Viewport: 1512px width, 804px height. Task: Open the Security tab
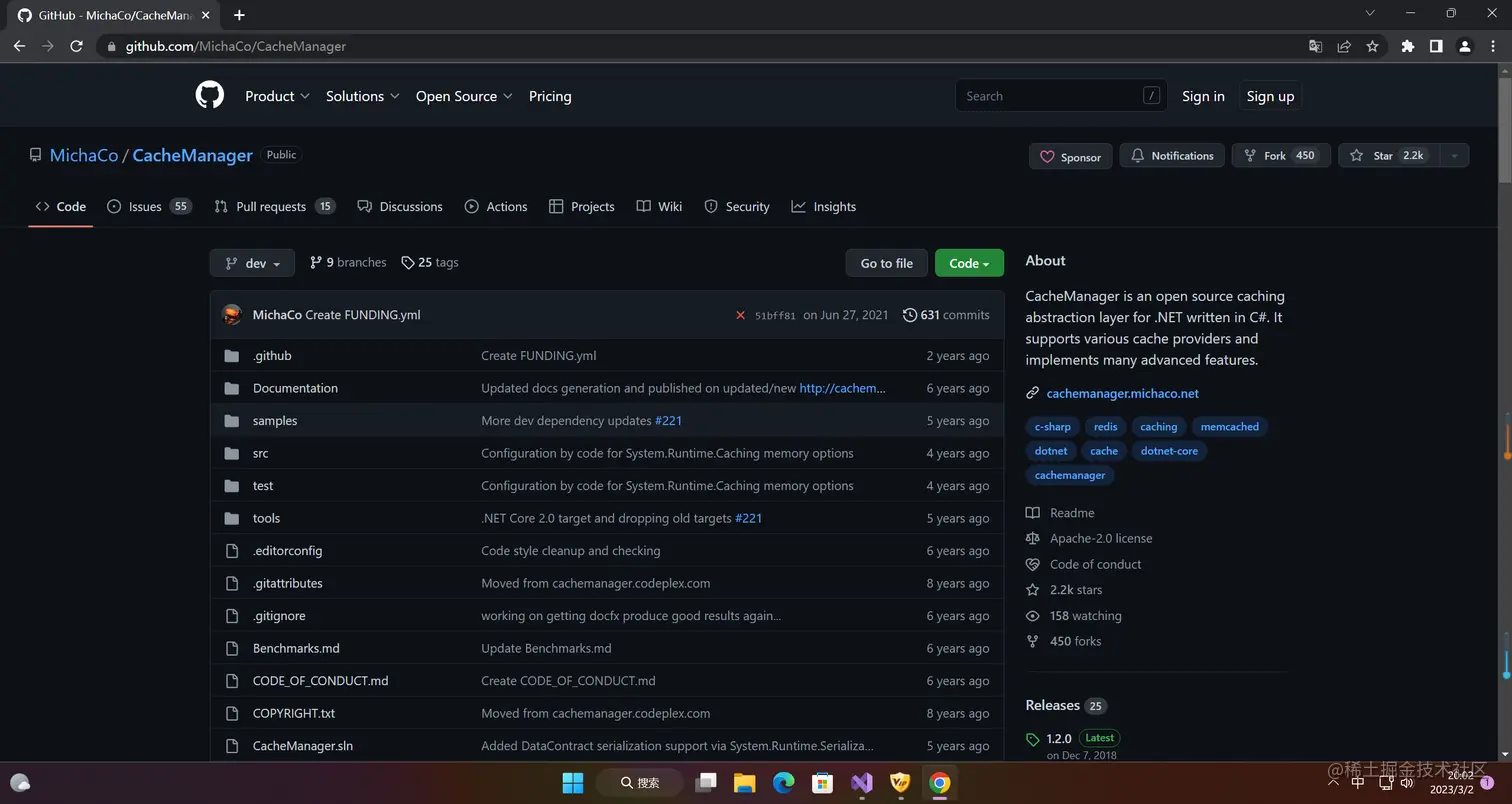point(737,206)
